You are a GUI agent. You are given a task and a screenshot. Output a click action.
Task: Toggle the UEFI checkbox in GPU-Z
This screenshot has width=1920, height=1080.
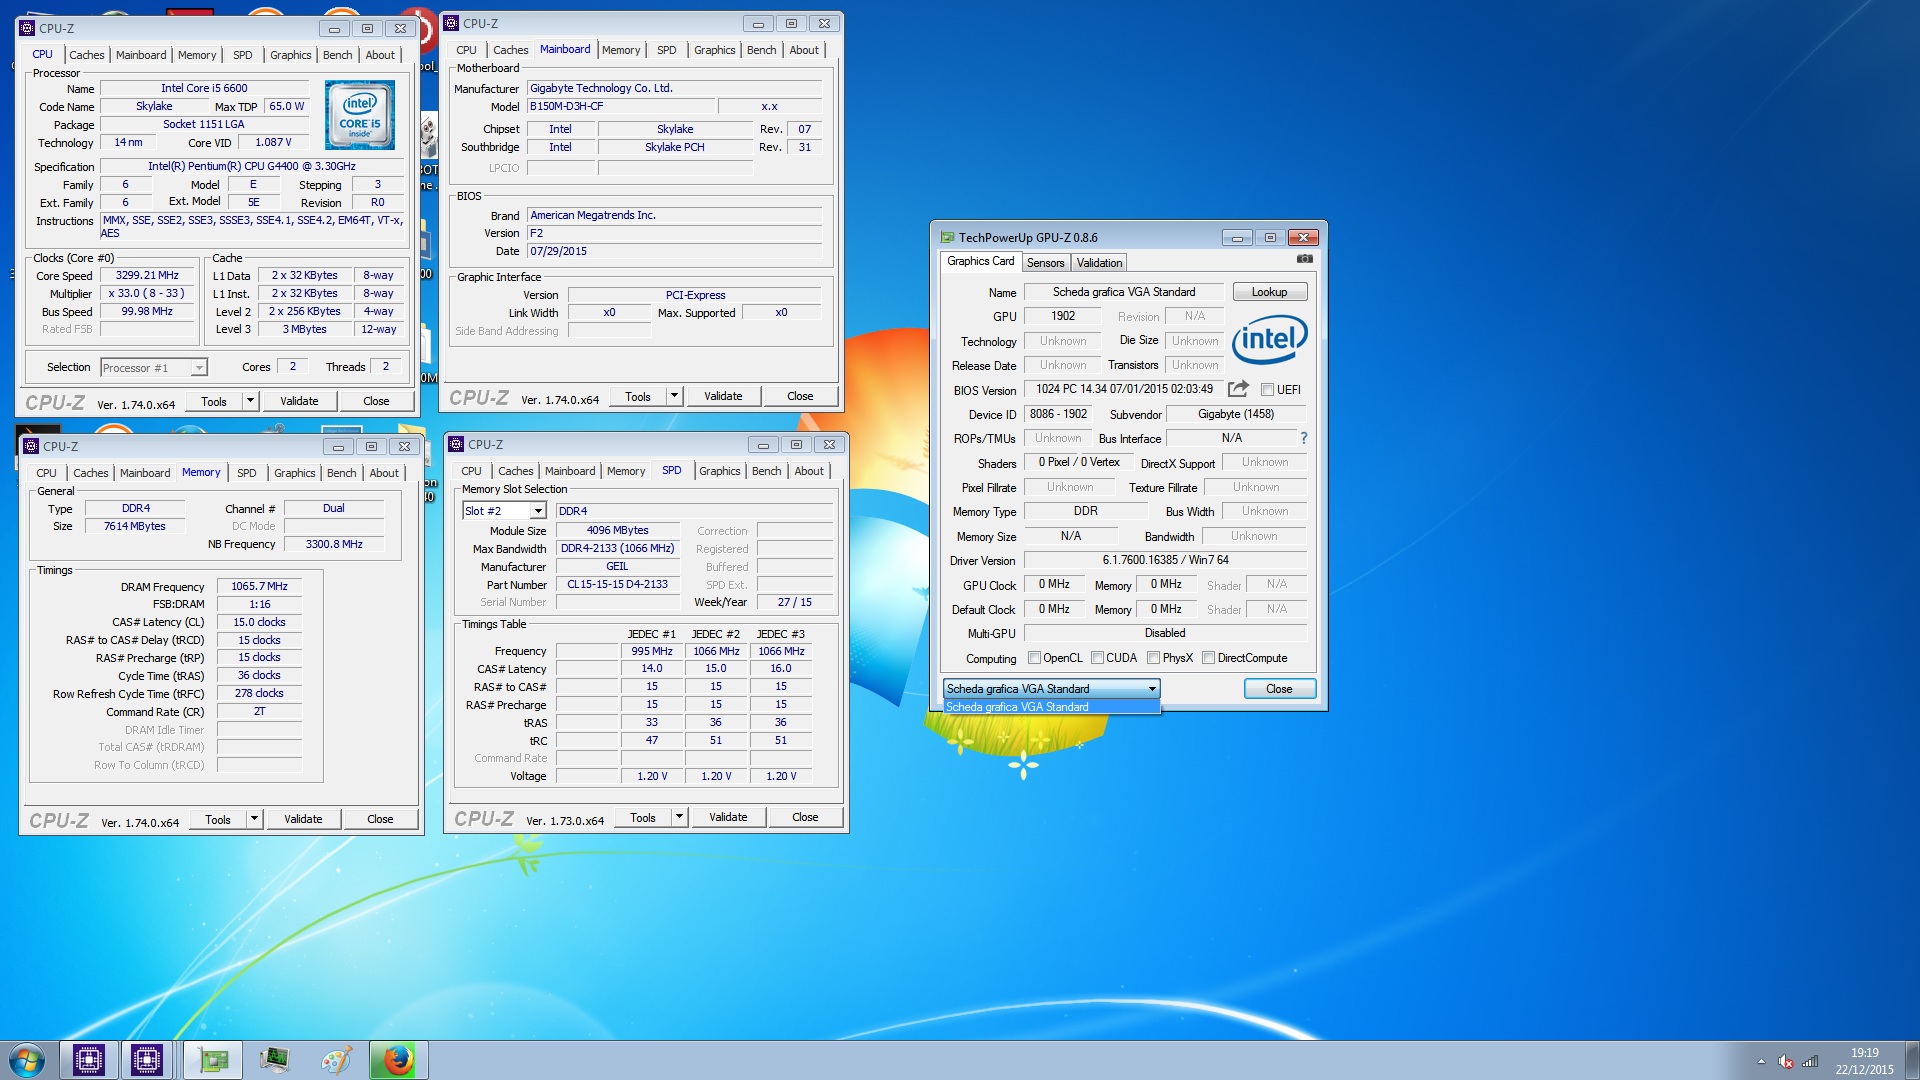tap(1267, 390)
